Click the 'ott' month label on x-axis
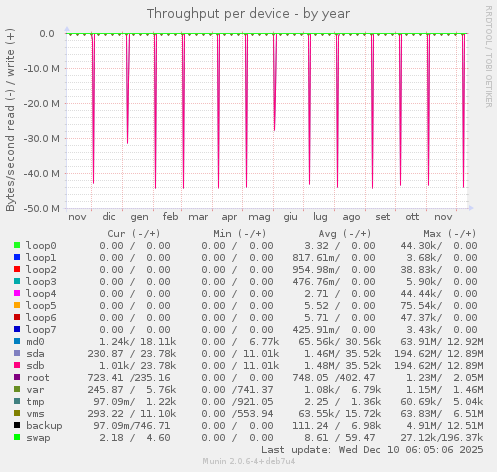Viewport: 497px width, 472px height. tap(412, 217)
